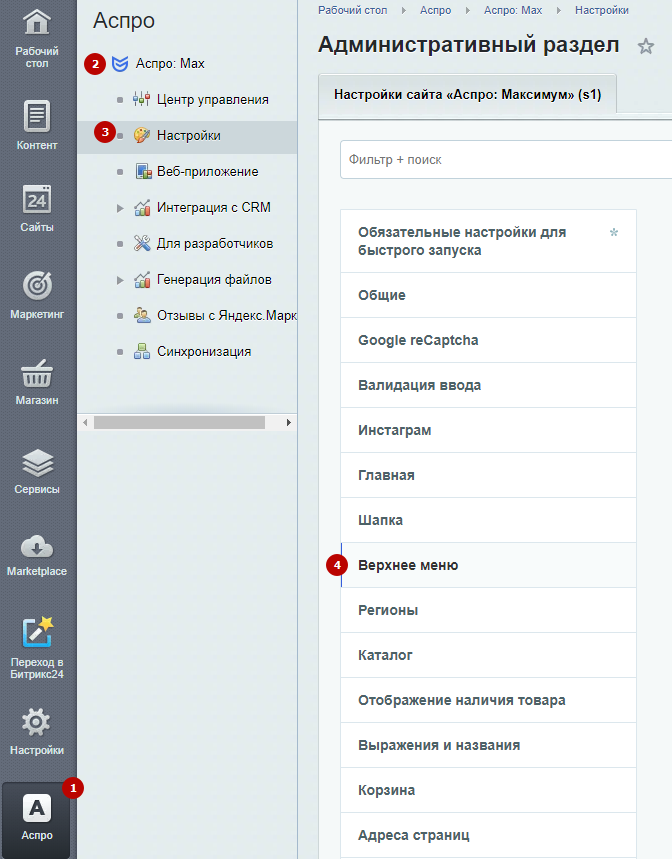Open the Центр управления tree item
This screenshot has height=859, width=672.
212,100
